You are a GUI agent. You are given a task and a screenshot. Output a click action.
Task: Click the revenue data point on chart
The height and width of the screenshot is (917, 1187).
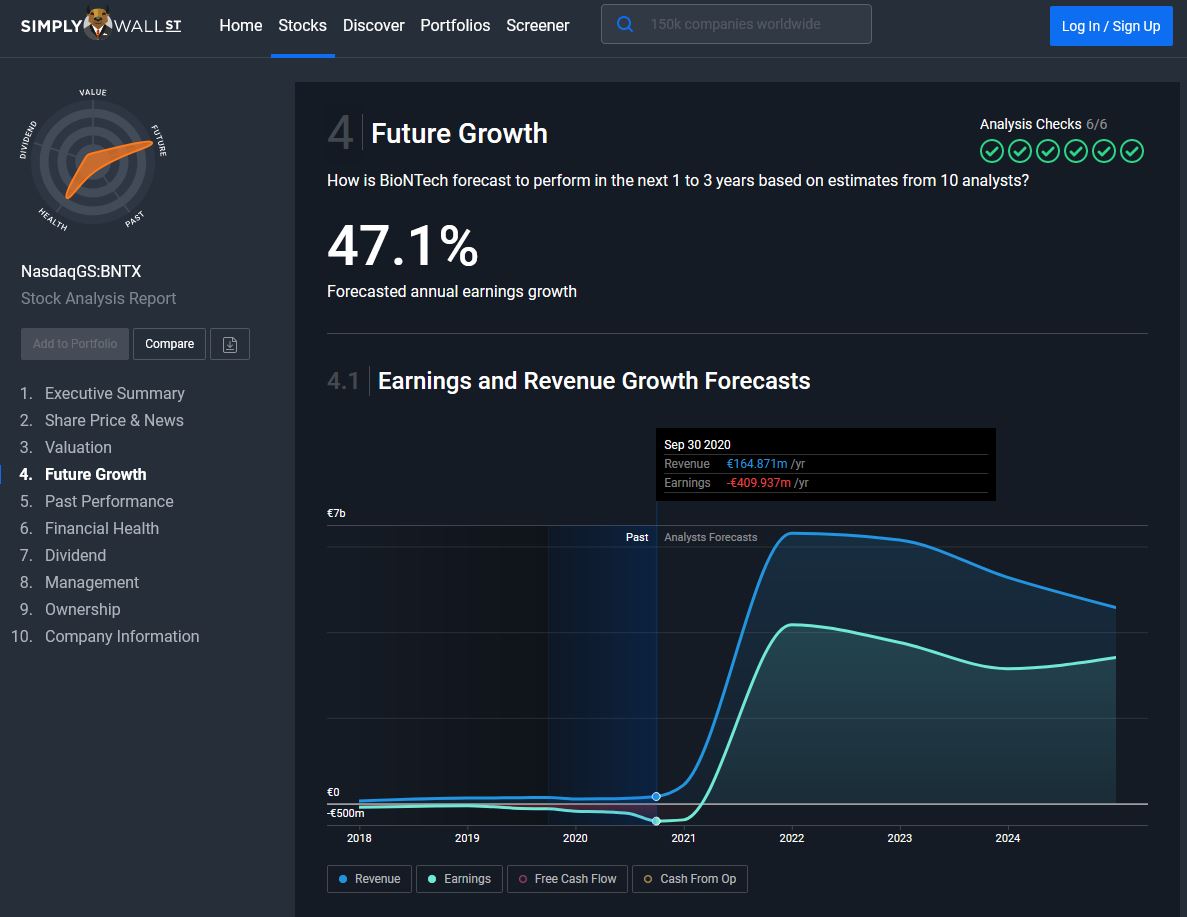[x=656, y=797]
